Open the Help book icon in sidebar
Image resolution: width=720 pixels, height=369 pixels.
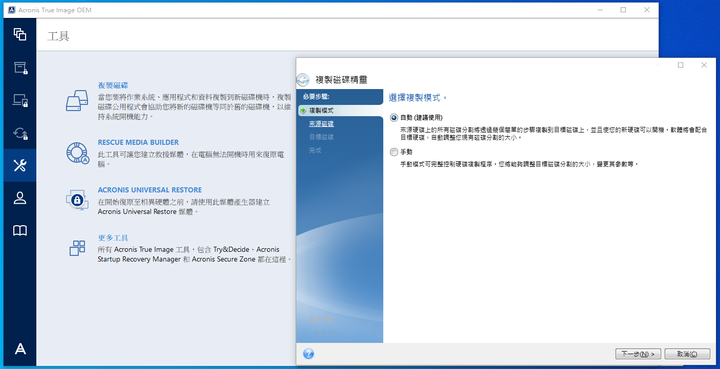(x=20, y=230)
